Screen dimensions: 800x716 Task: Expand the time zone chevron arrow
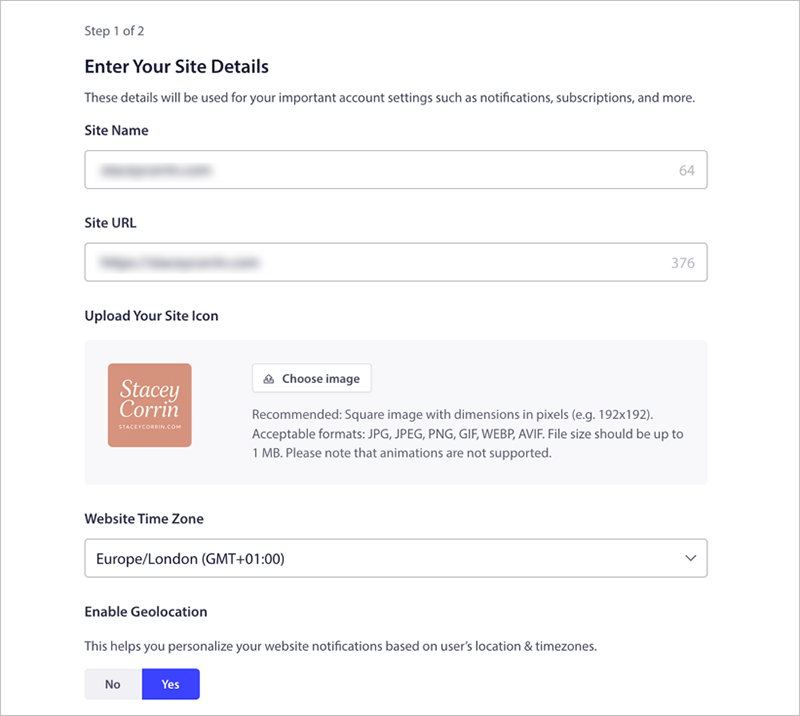point(690,559)
